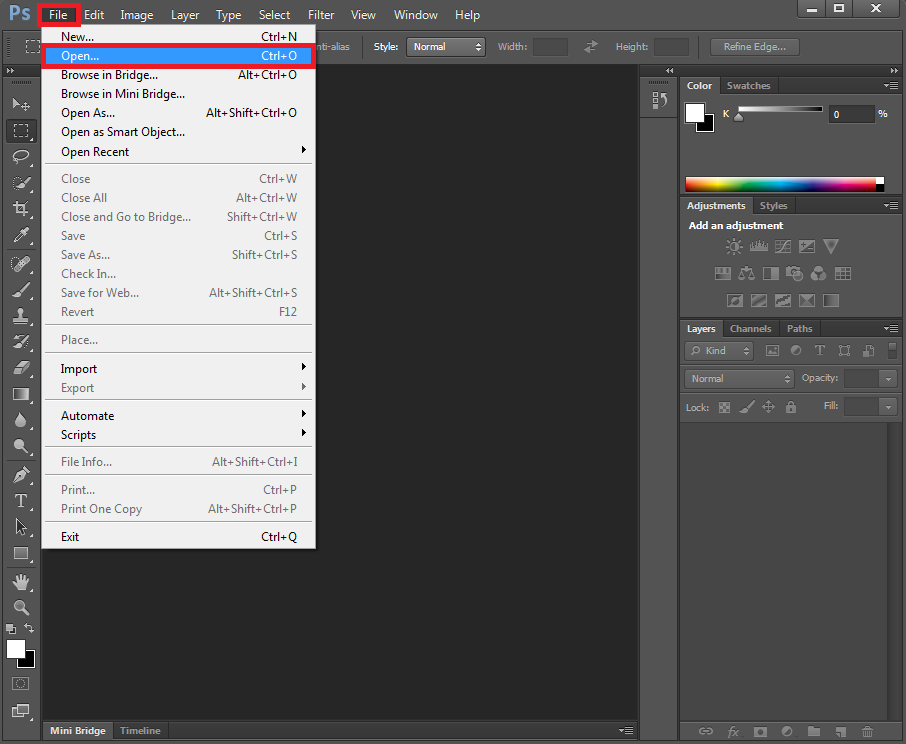The width and height of the screenshot is (906, 744).
Task: Add a Curves adjustment
Action: click(x=783, y=246)
